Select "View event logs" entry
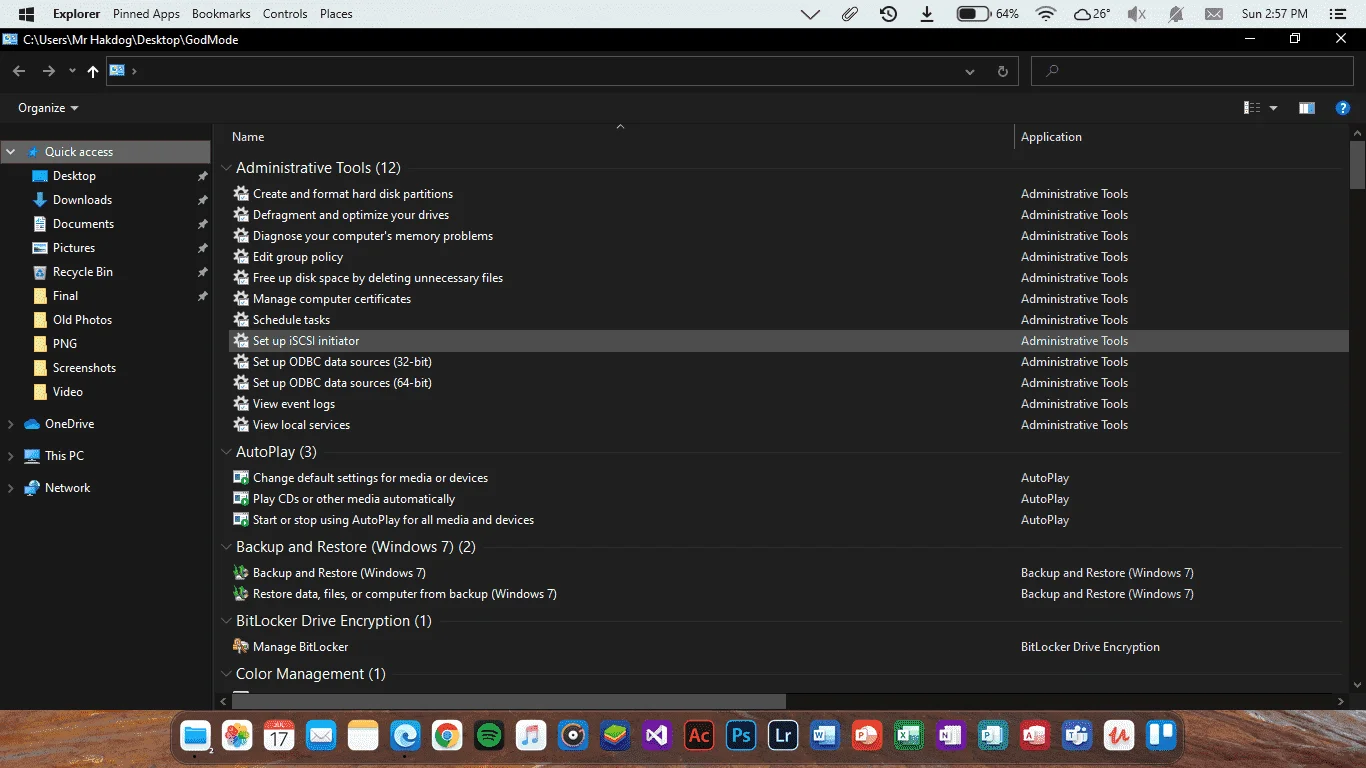1366x768 pixels. pyautogui.click(x=294, y=404)
